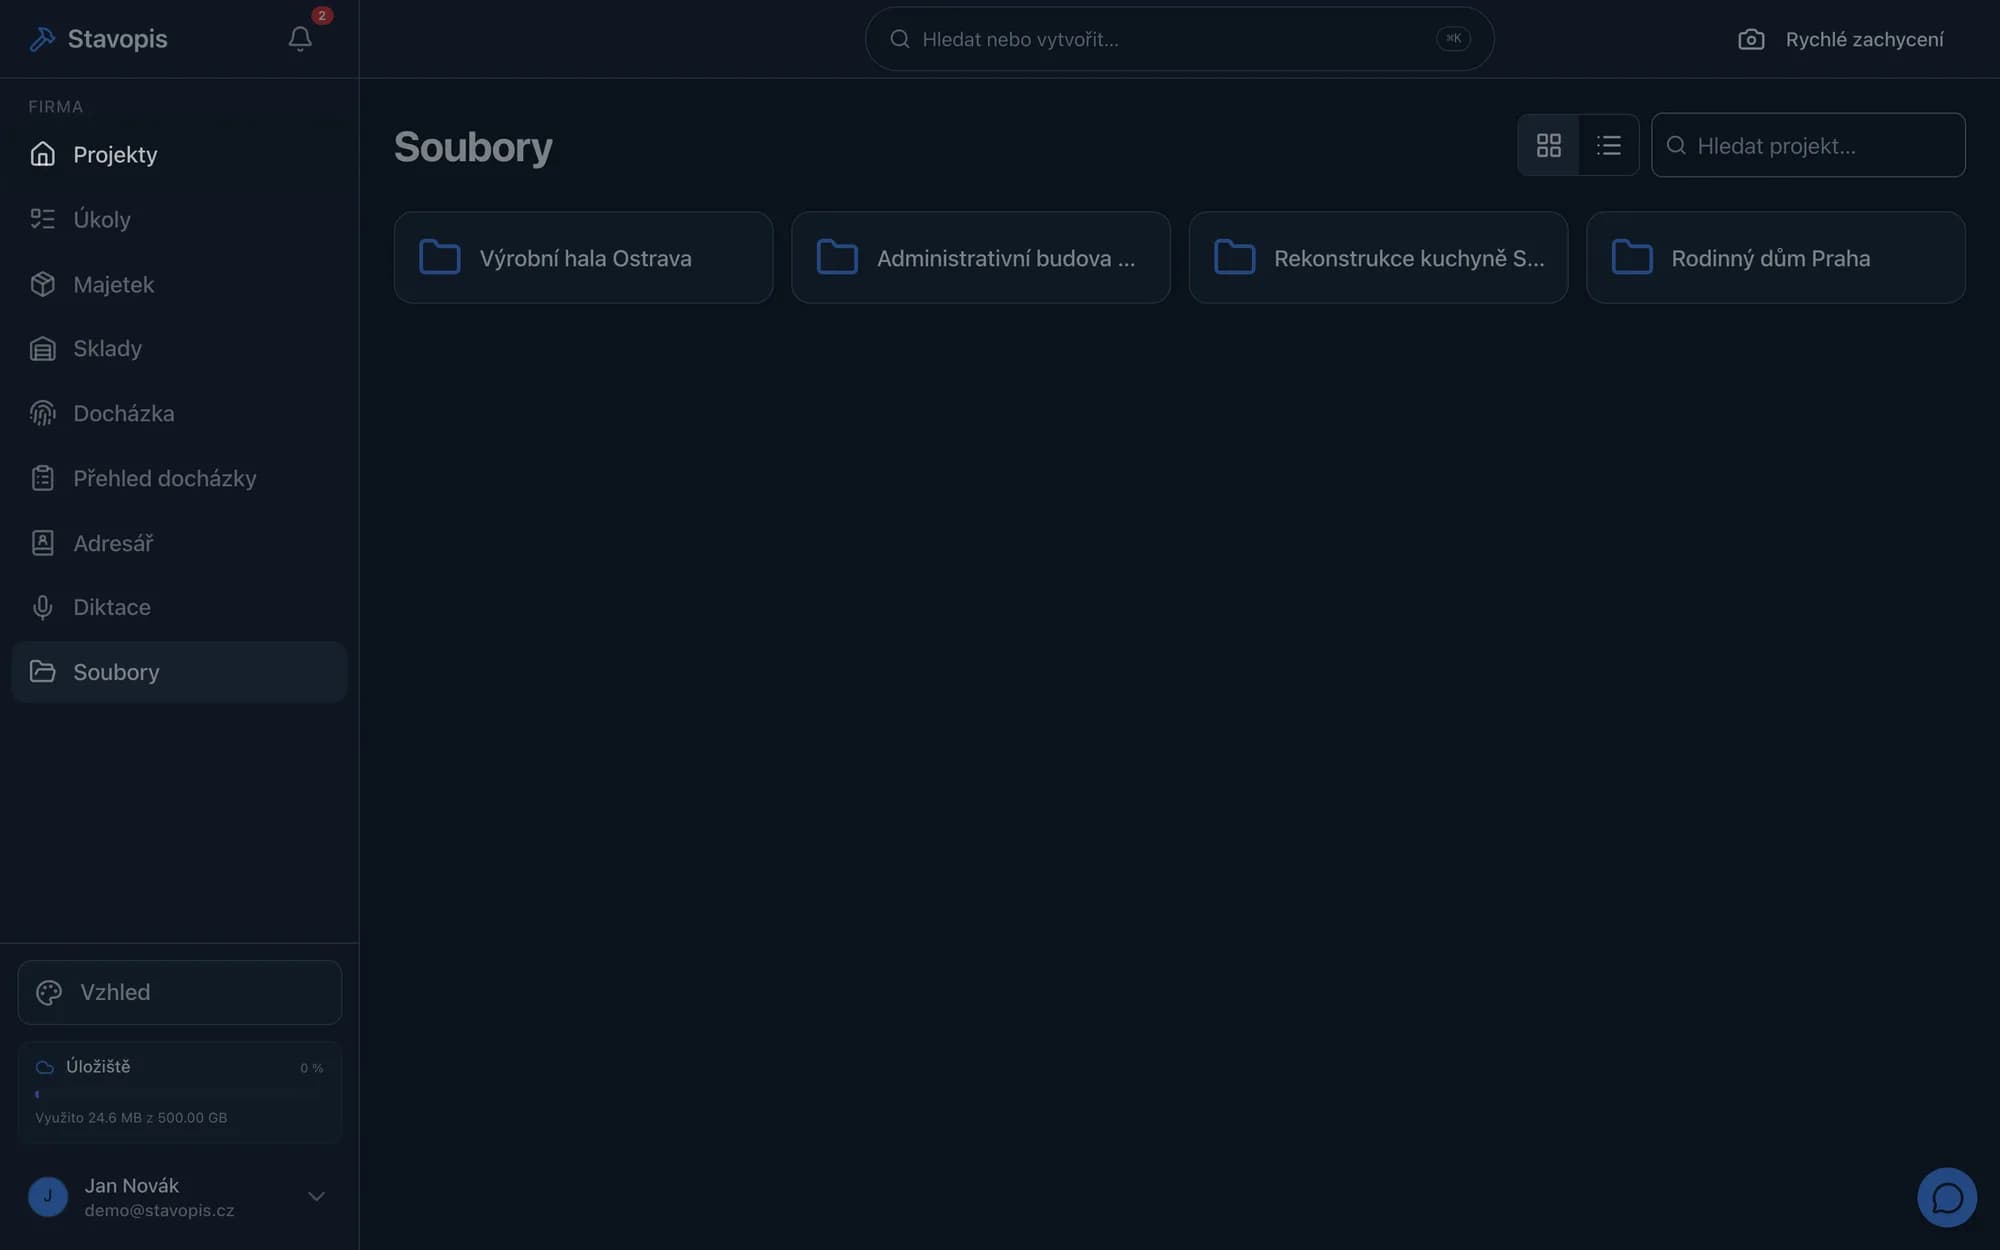Click the Jan Novák user avatar
The width and height of the screenshot is (2000, 1250).
[48, 1196]
